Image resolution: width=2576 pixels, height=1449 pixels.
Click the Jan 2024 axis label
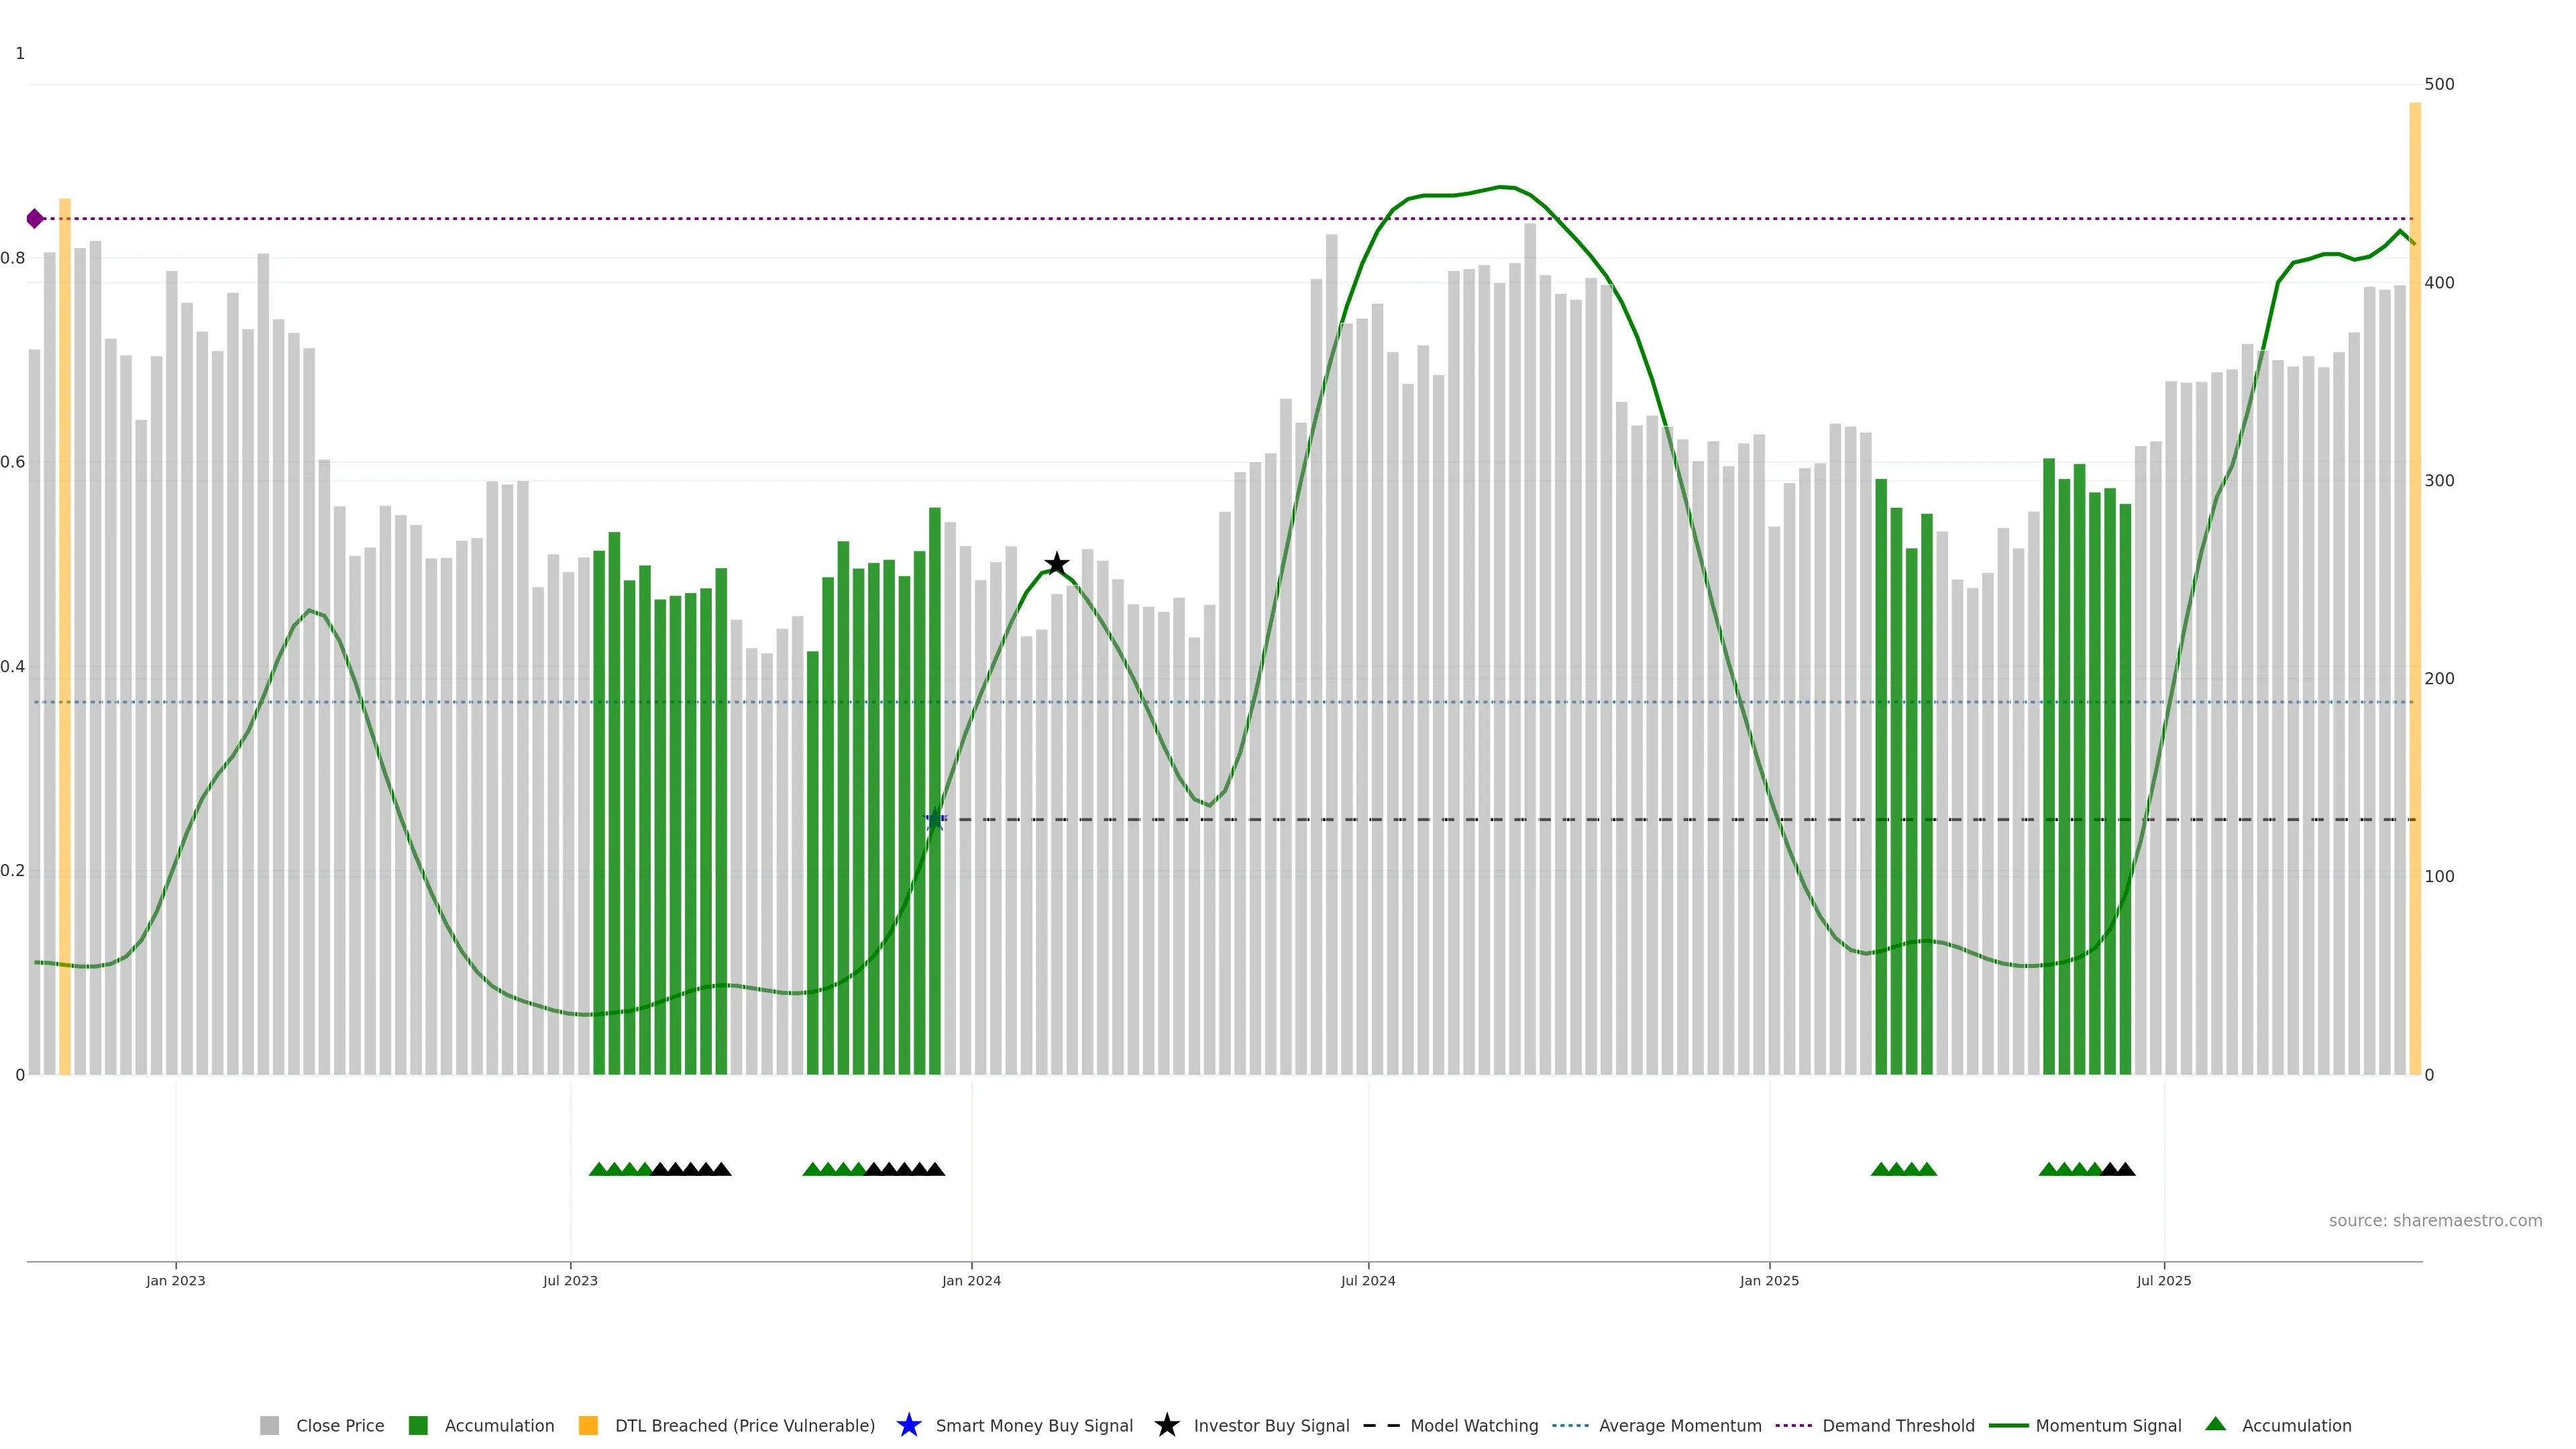click(971, 1280)
